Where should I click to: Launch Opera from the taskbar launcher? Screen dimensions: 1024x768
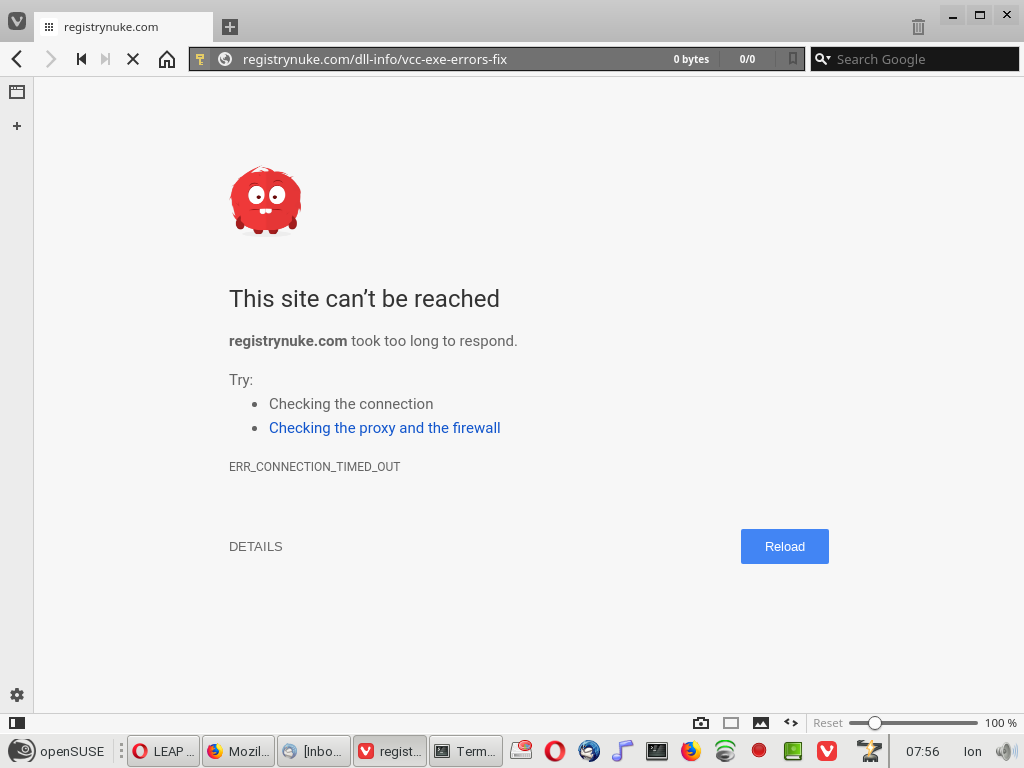(554, 751)
